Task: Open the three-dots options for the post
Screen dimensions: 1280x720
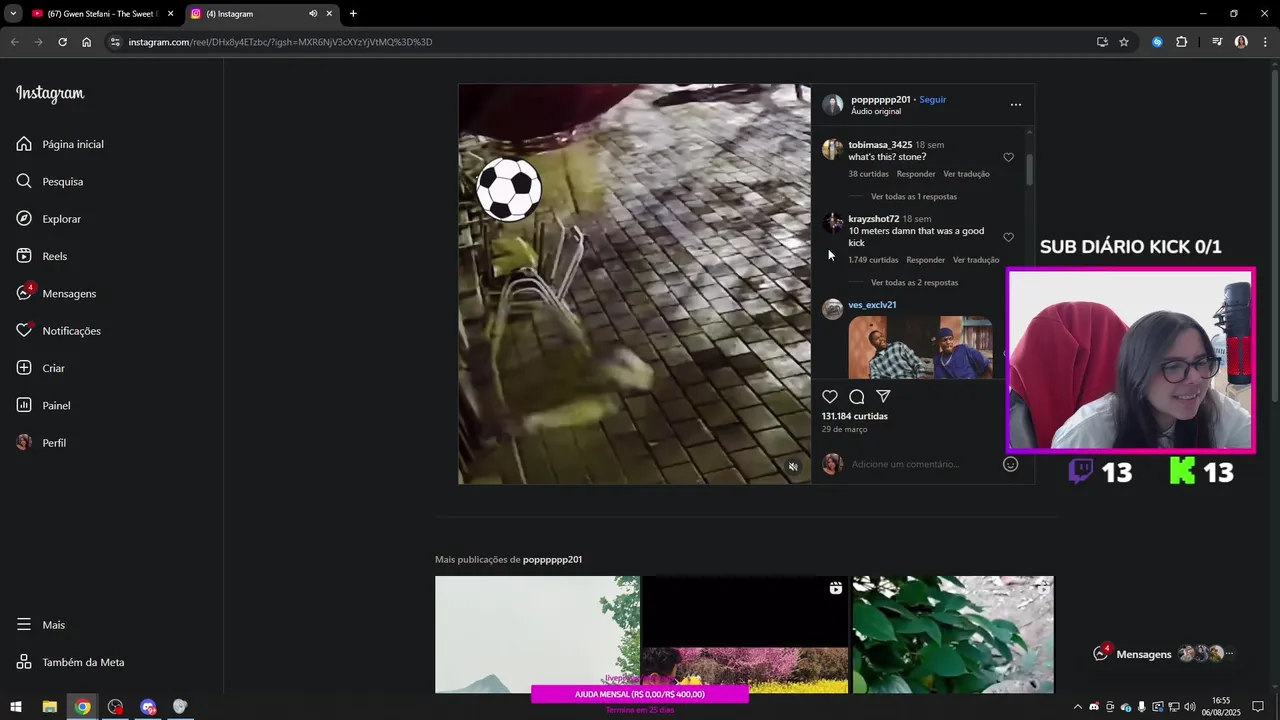Action: pyautogui.click(x=1016, y=105)
